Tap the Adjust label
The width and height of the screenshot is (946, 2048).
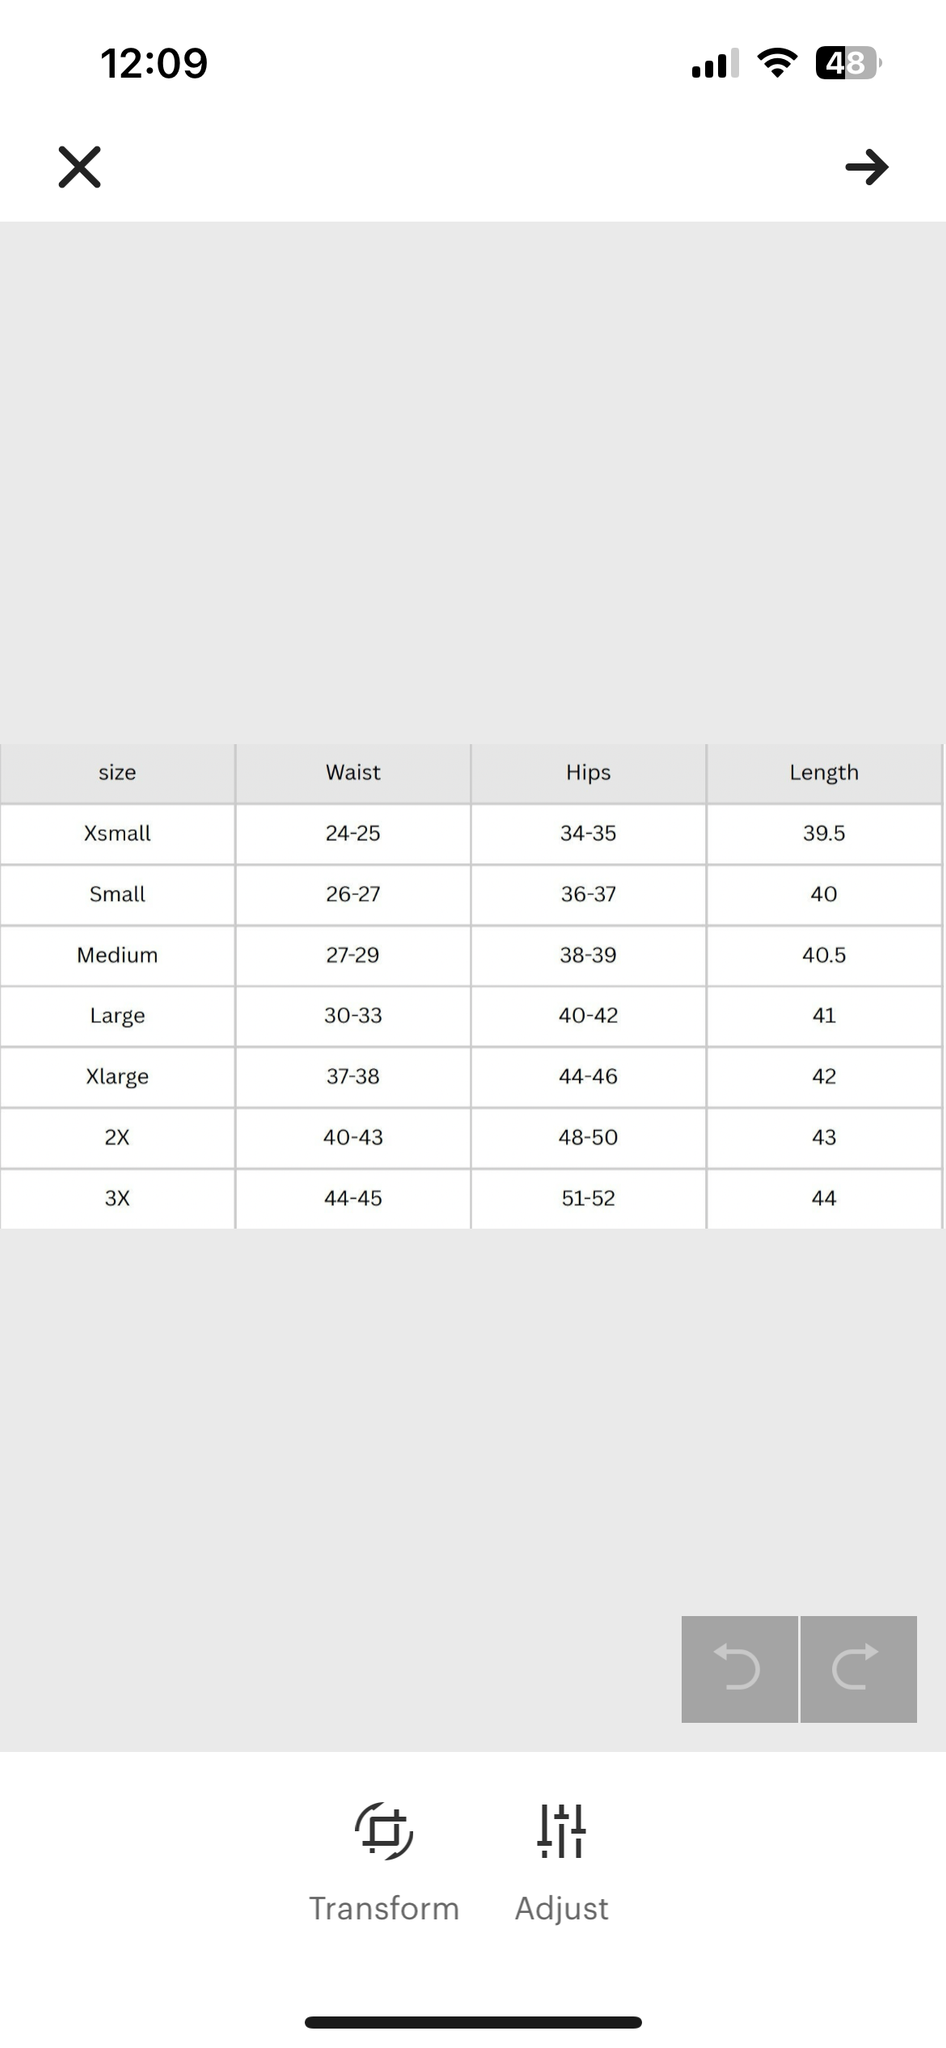point(562,1909)
